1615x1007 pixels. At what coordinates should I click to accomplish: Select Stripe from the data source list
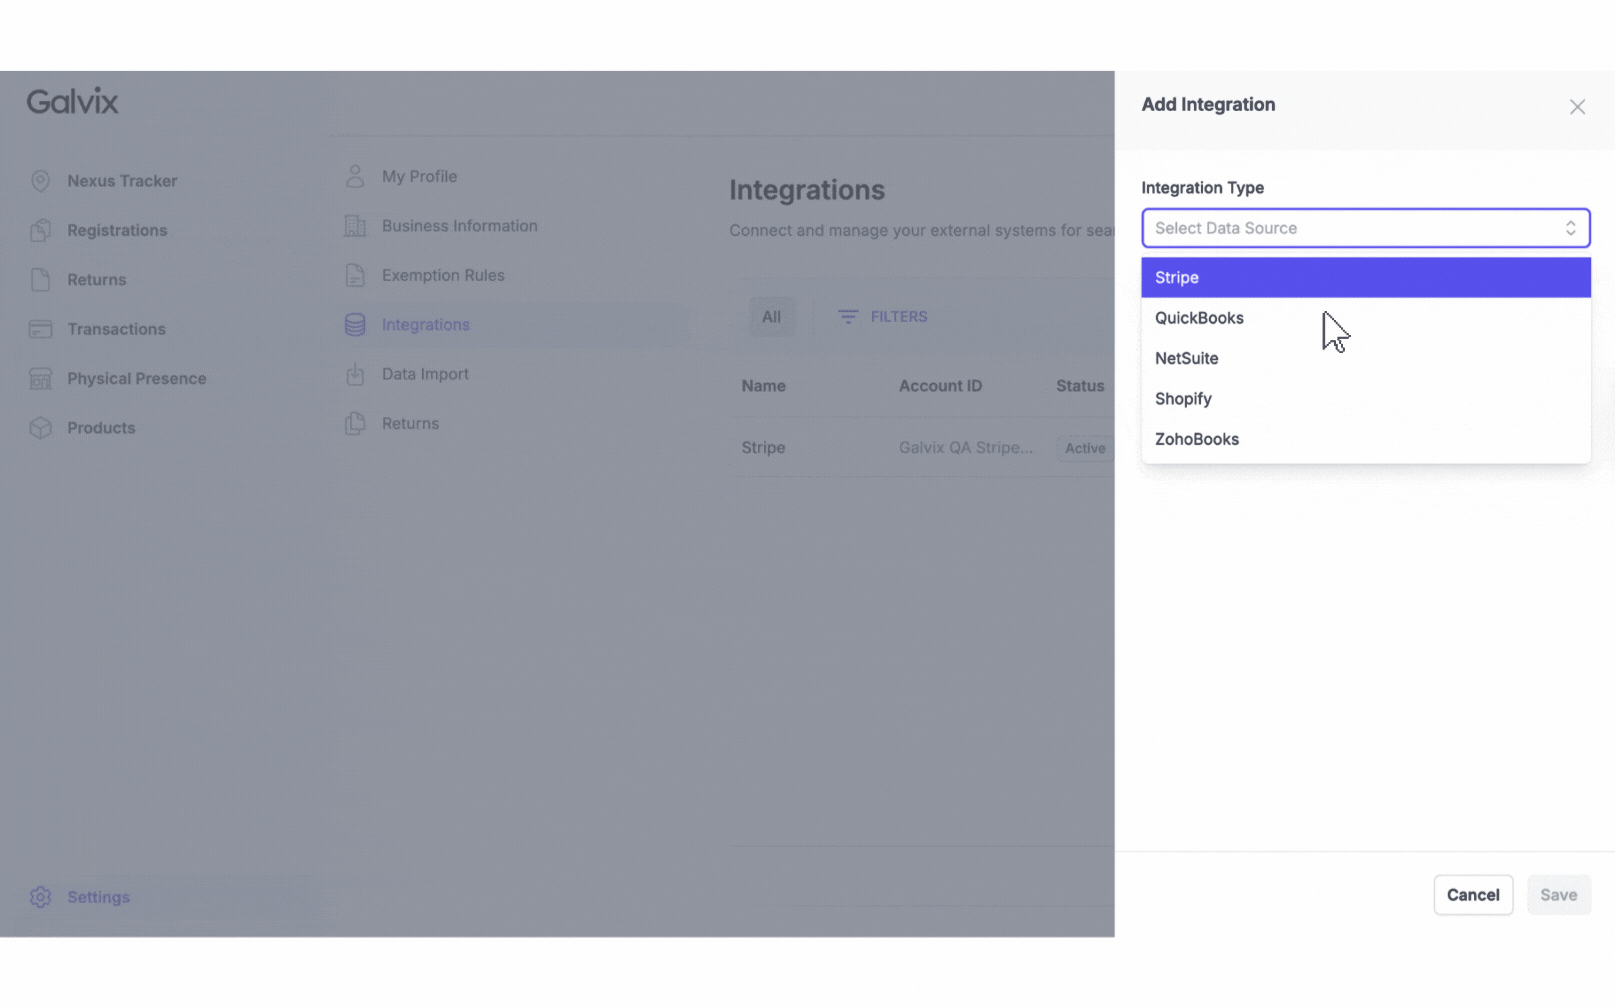[1365, 277]
